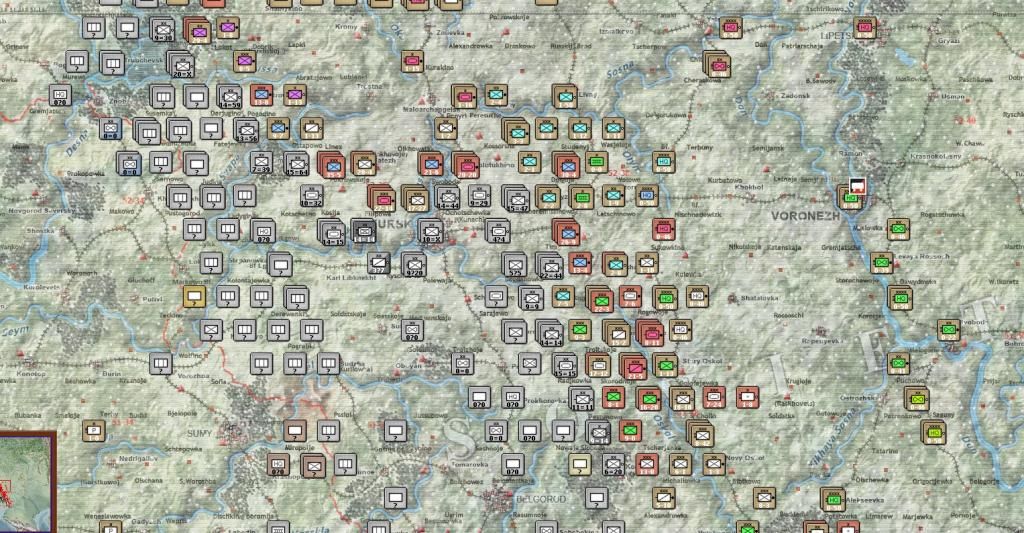
Task: Click the Desna river label
Action: tap(77, 142)
